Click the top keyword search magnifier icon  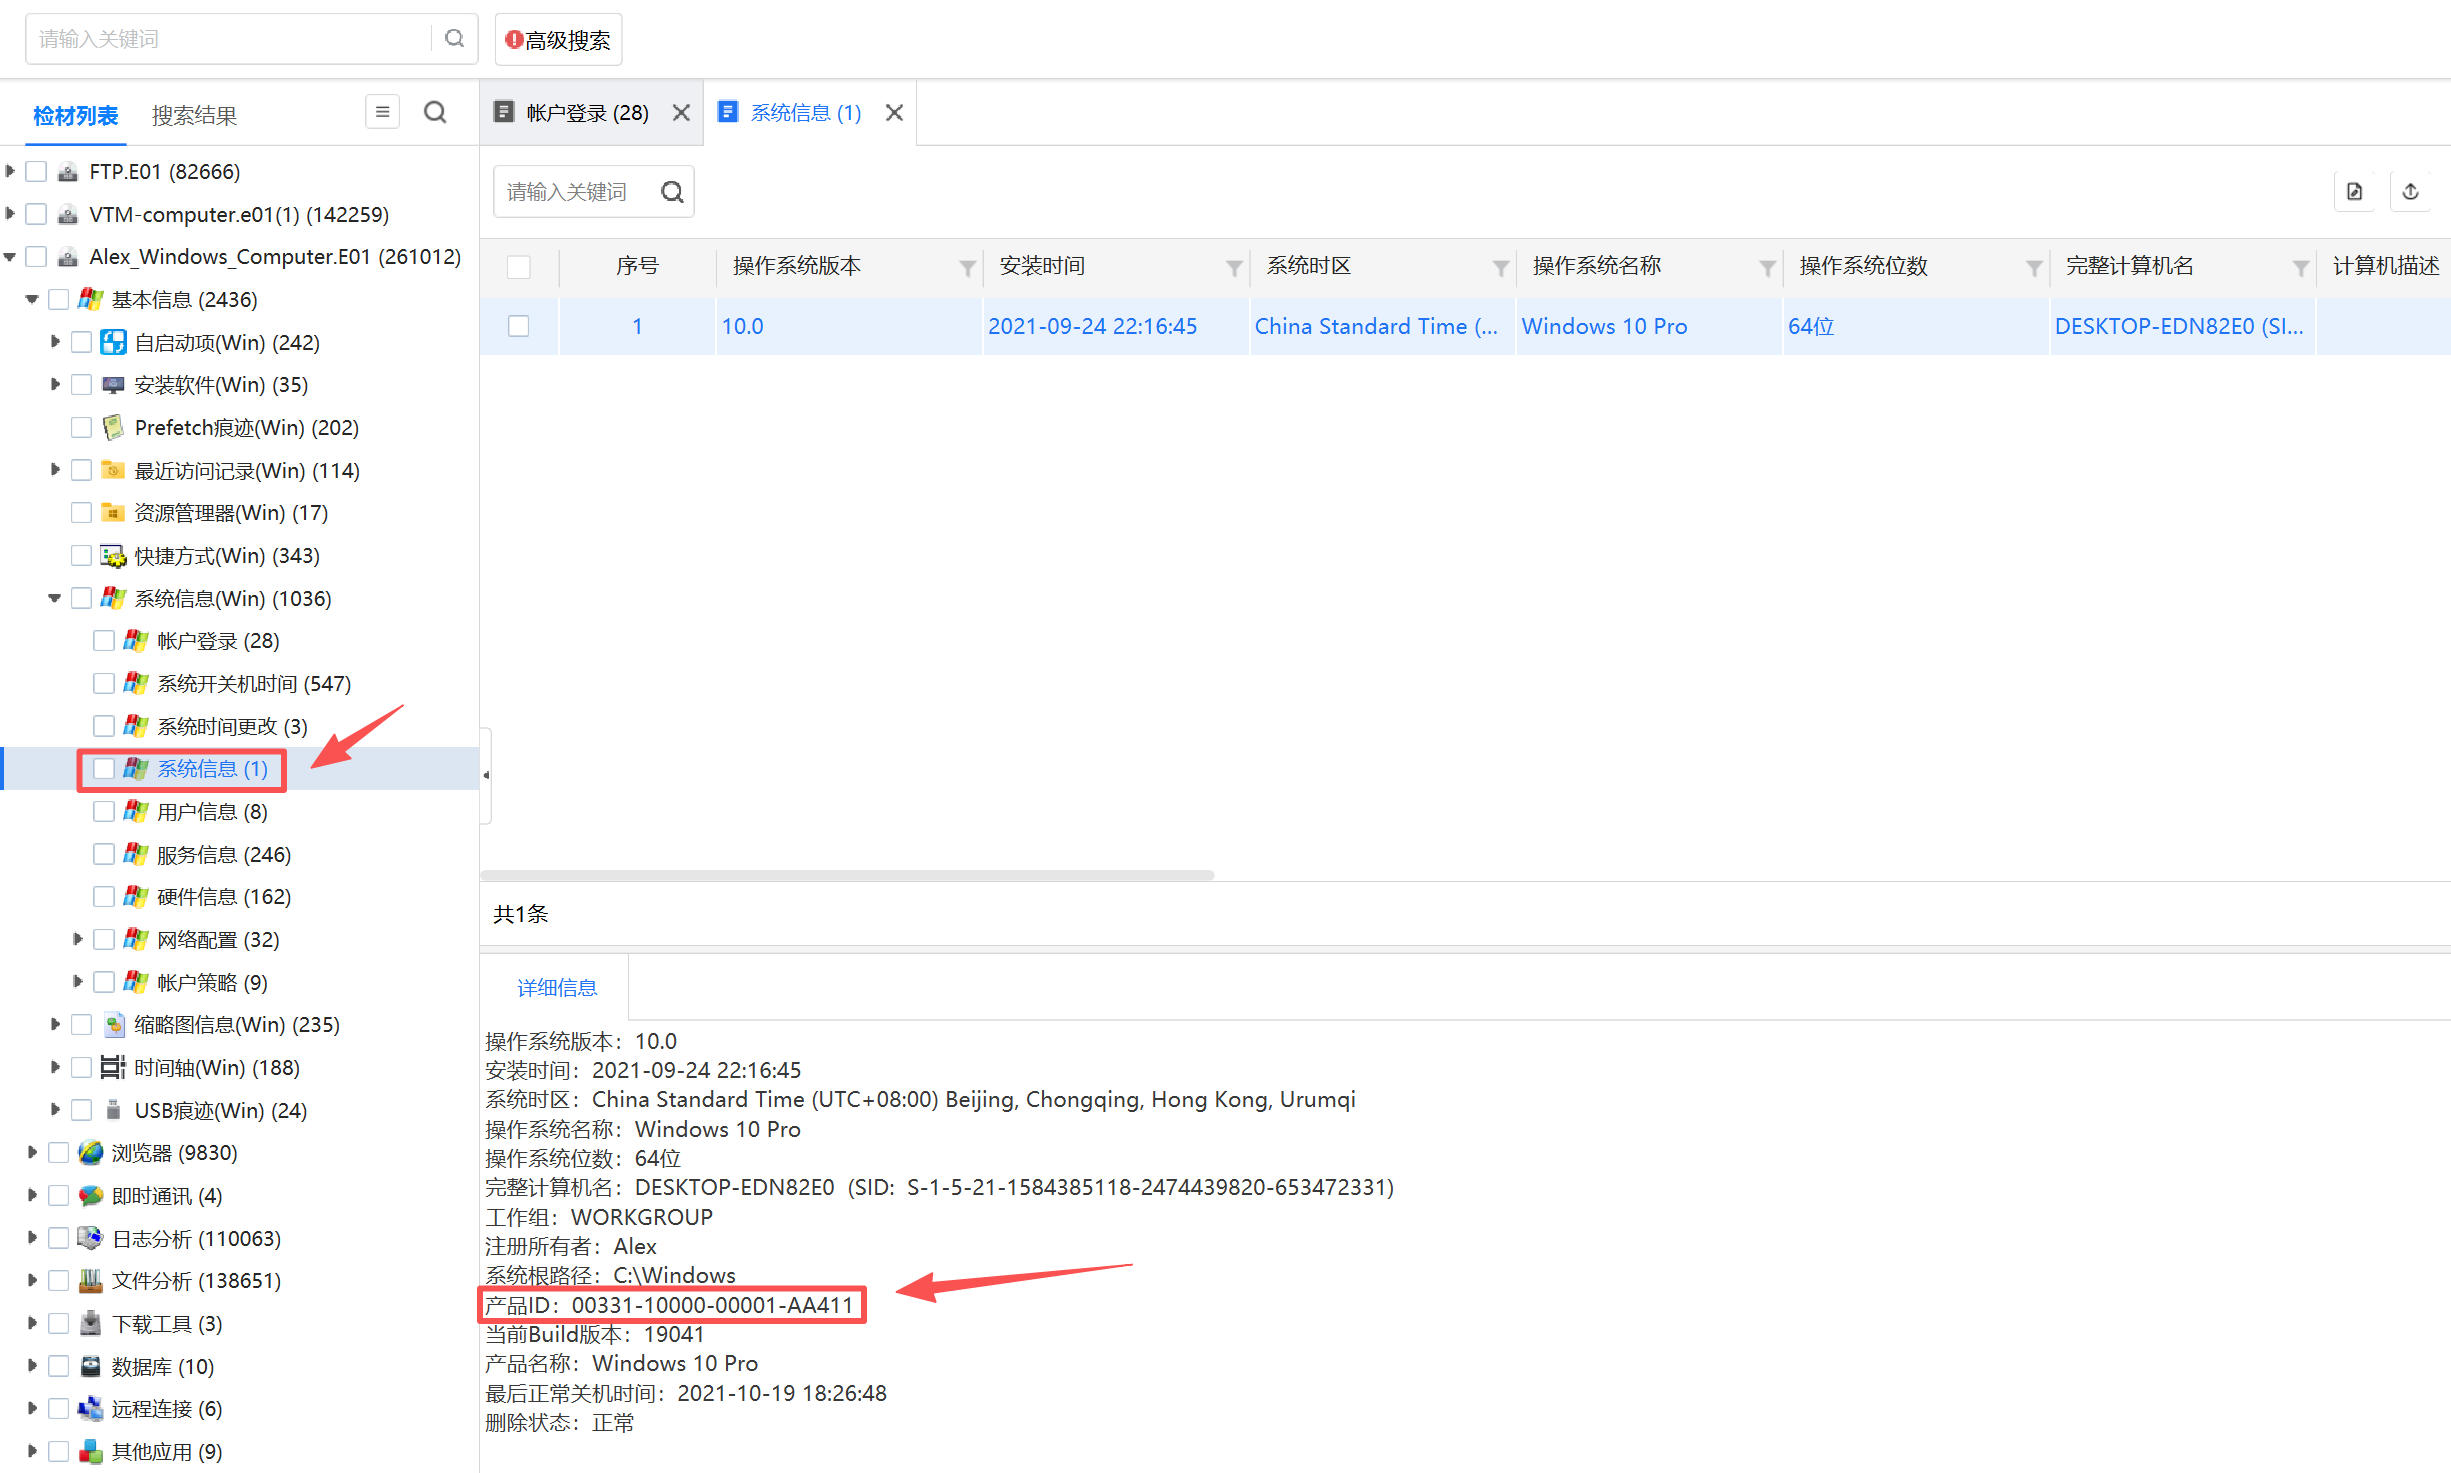point(454,38)
